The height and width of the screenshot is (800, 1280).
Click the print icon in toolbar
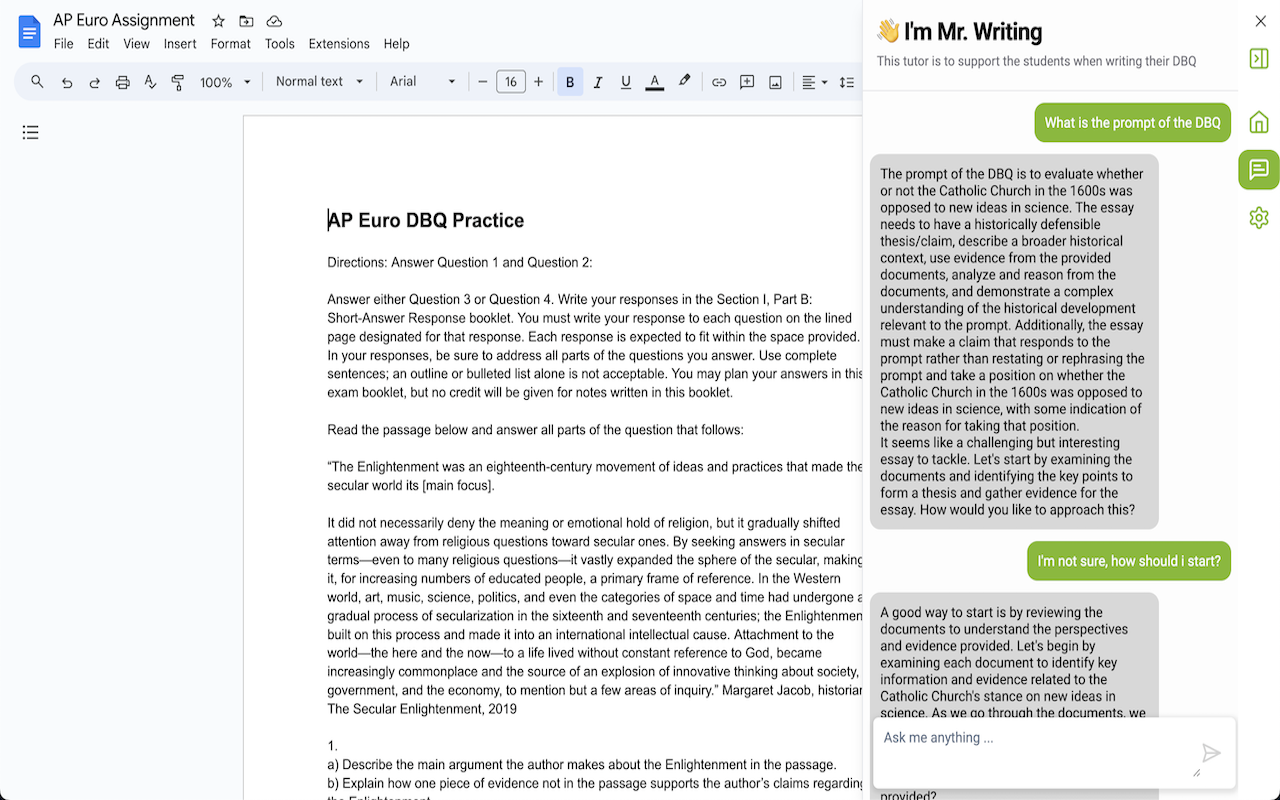(122, 82)
